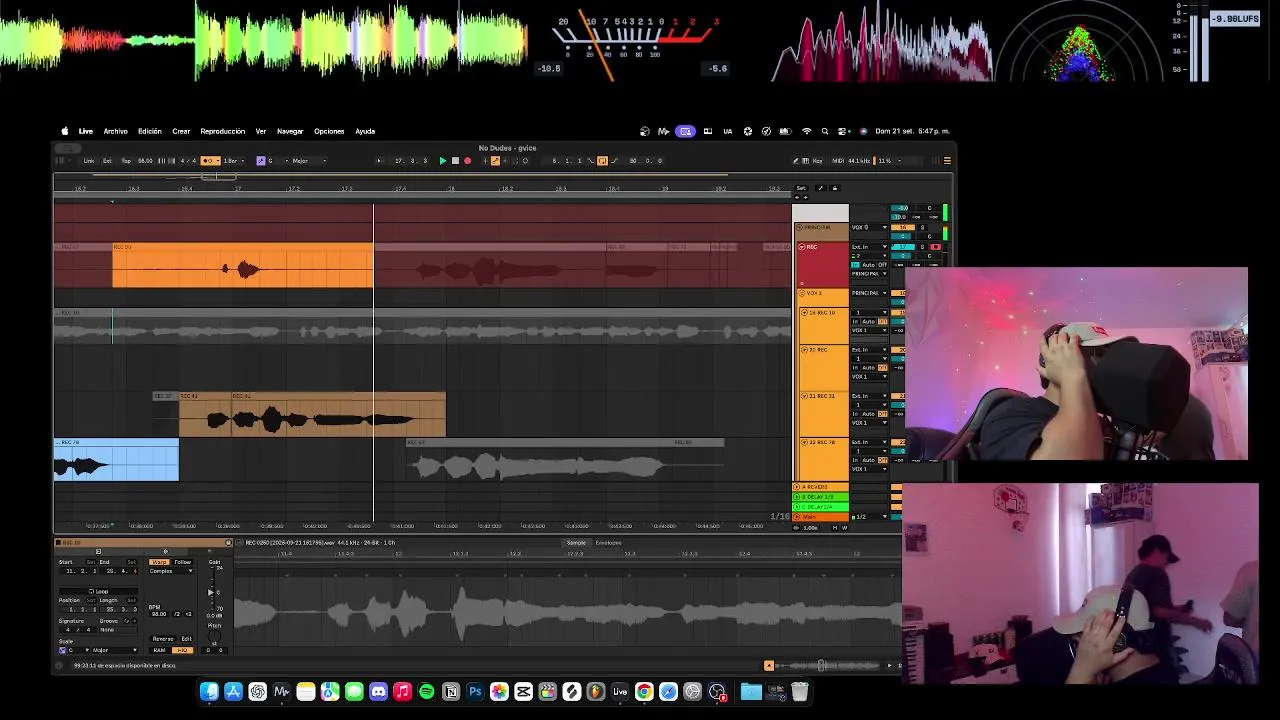Click the Wi-Fi icon in menu bar
Image resolution: width=1280 pixels, height=720 pixels.
(x=806, y=131)
